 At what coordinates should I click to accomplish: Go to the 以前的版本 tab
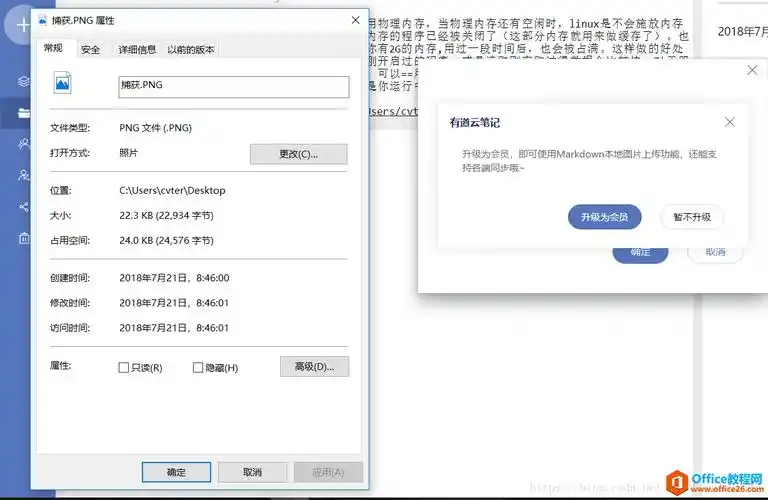coord(191,50)
